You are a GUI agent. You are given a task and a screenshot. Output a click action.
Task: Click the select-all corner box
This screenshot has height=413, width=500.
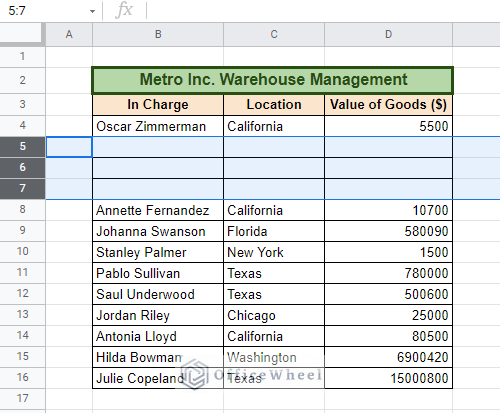(22, 34)
